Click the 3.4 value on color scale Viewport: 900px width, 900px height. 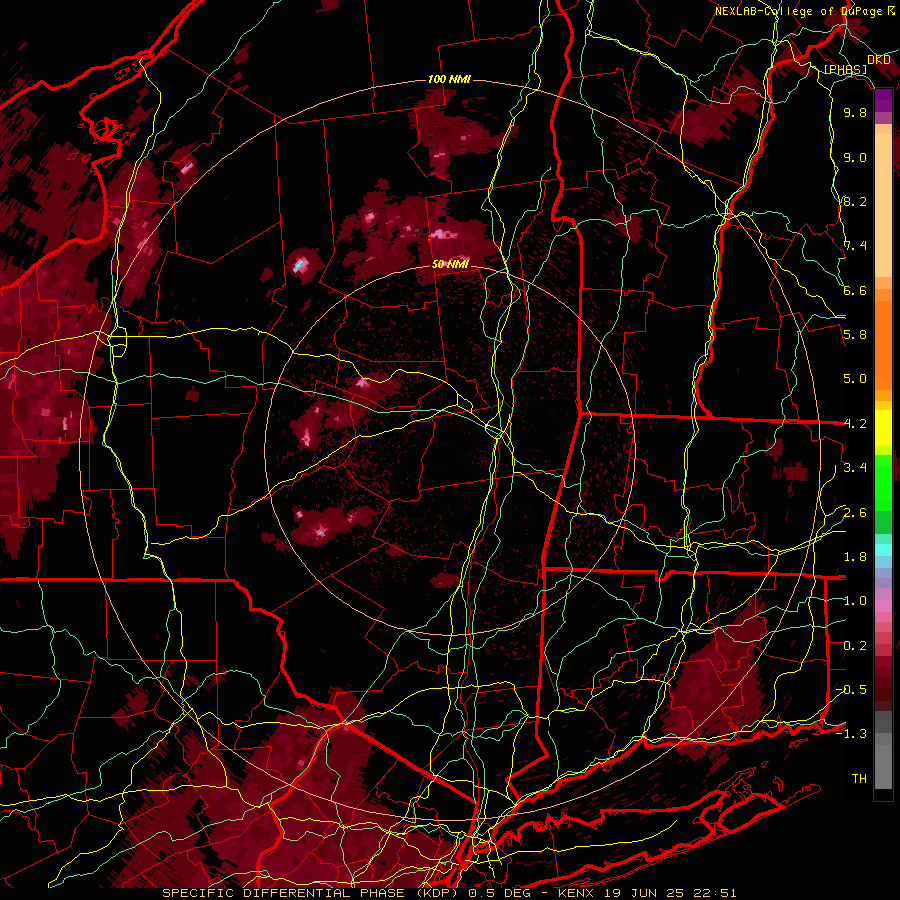click(855, 468)
